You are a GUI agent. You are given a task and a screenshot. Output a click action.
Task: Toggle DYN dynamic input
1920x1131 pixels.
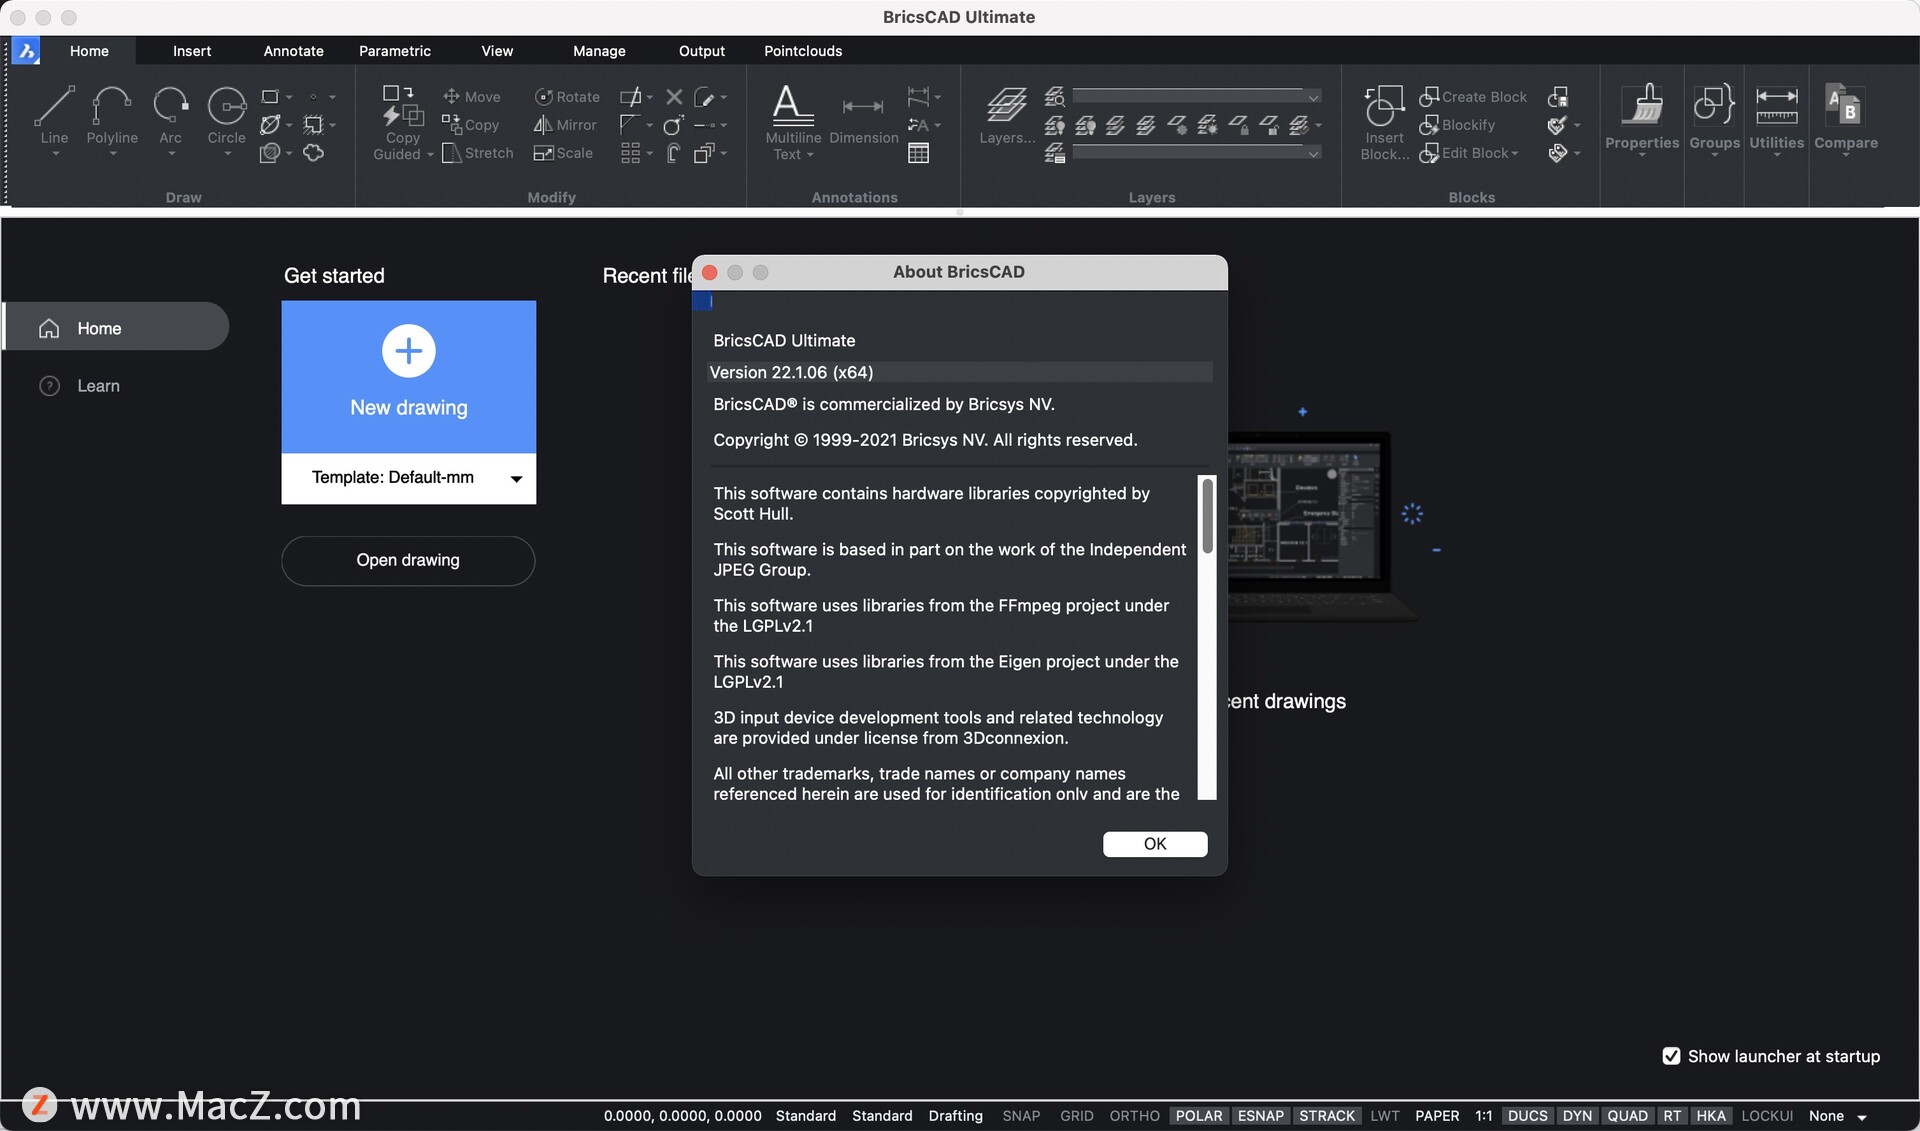coord(1577,1115)
